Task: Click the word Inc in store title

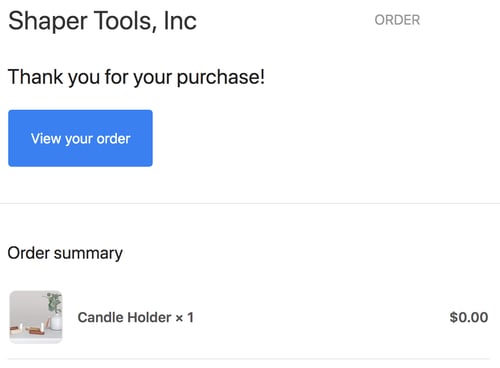Action: coord(180,21)
